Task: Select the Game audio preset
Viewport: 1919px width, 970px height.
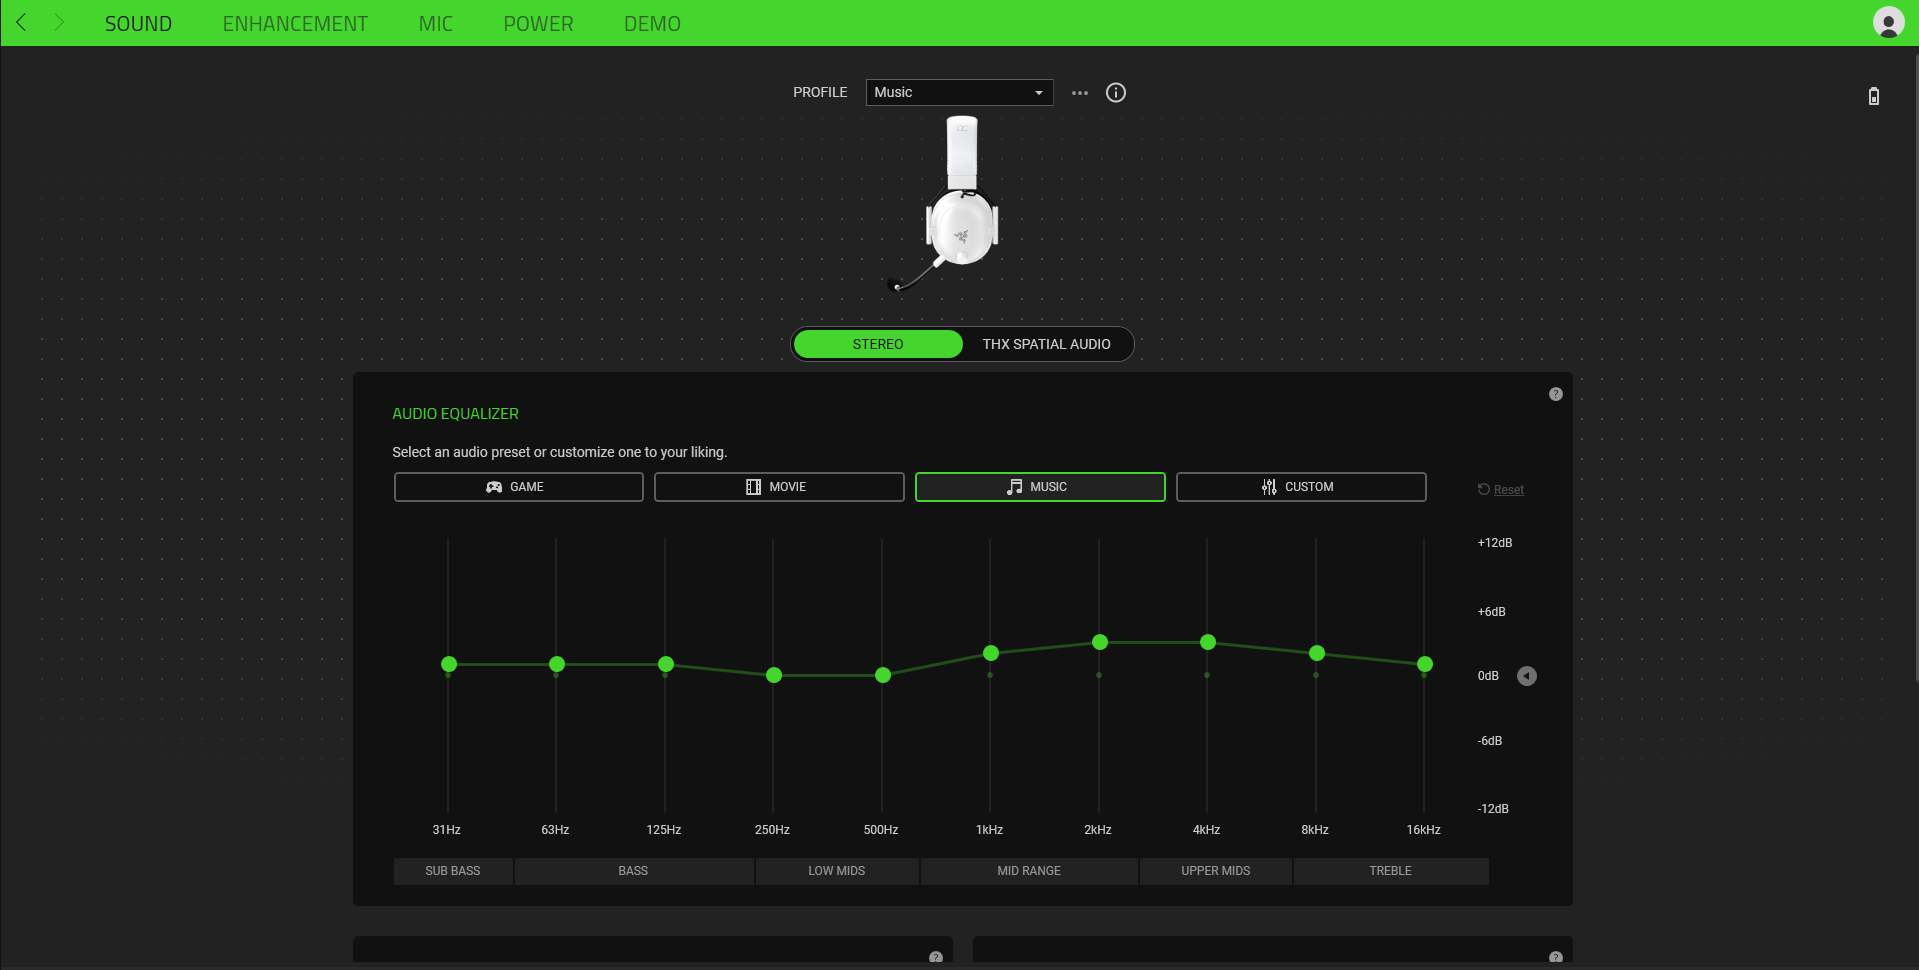Action: point(518,487)
